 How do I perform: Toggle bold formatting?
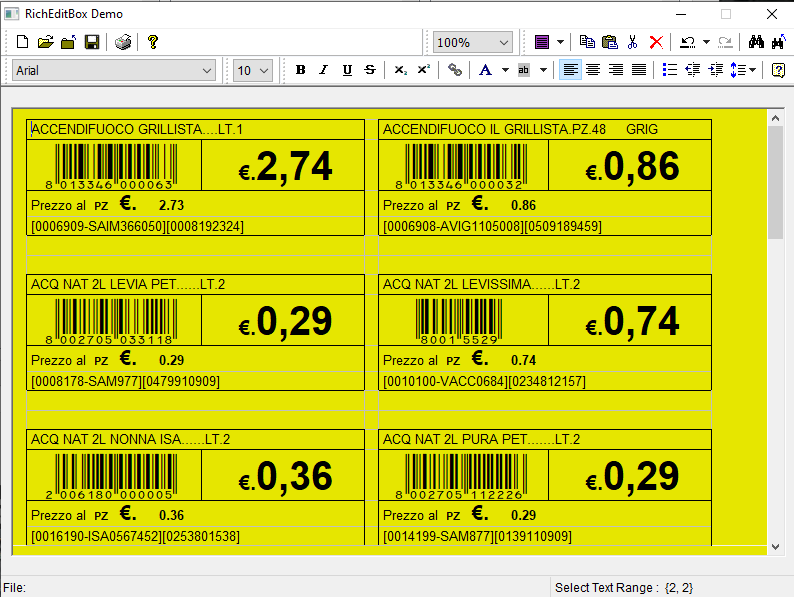point(300,70)
